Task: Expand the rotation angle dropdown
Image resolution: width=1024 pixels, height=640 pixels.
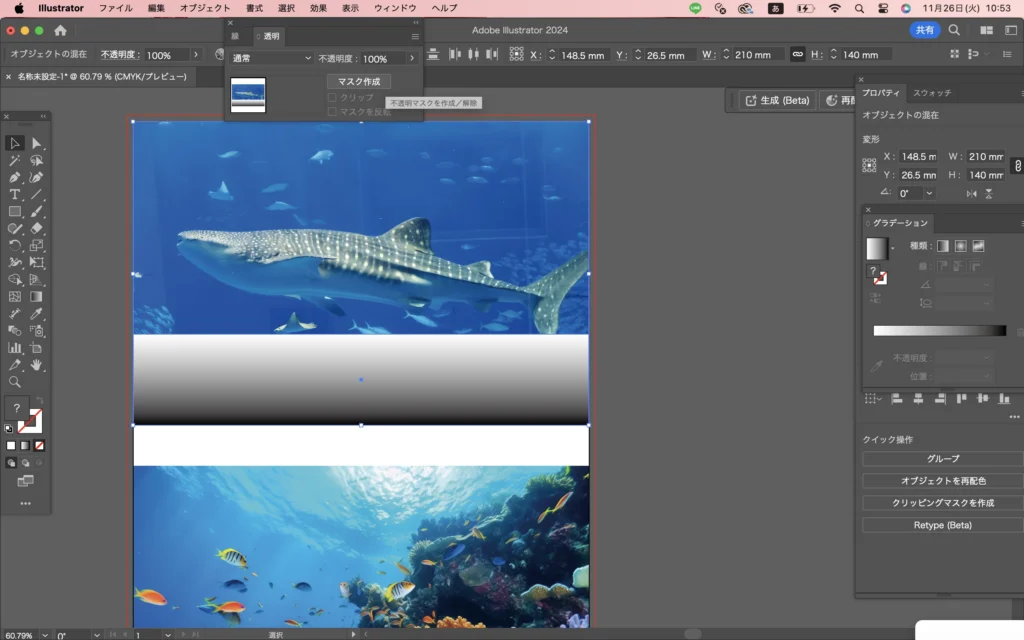Action: click(x=929, y=193)
